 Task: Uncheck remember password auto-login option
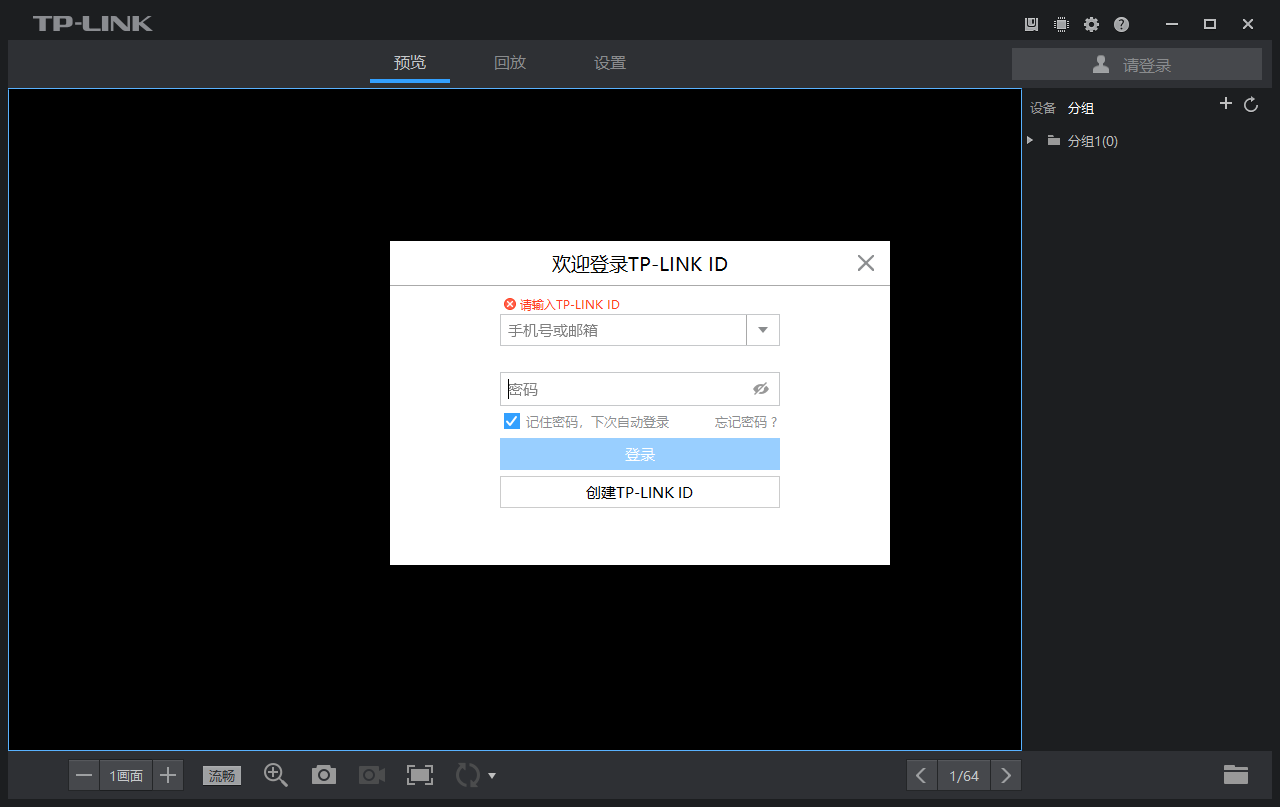pyautogui.click(x=511, y=421)
